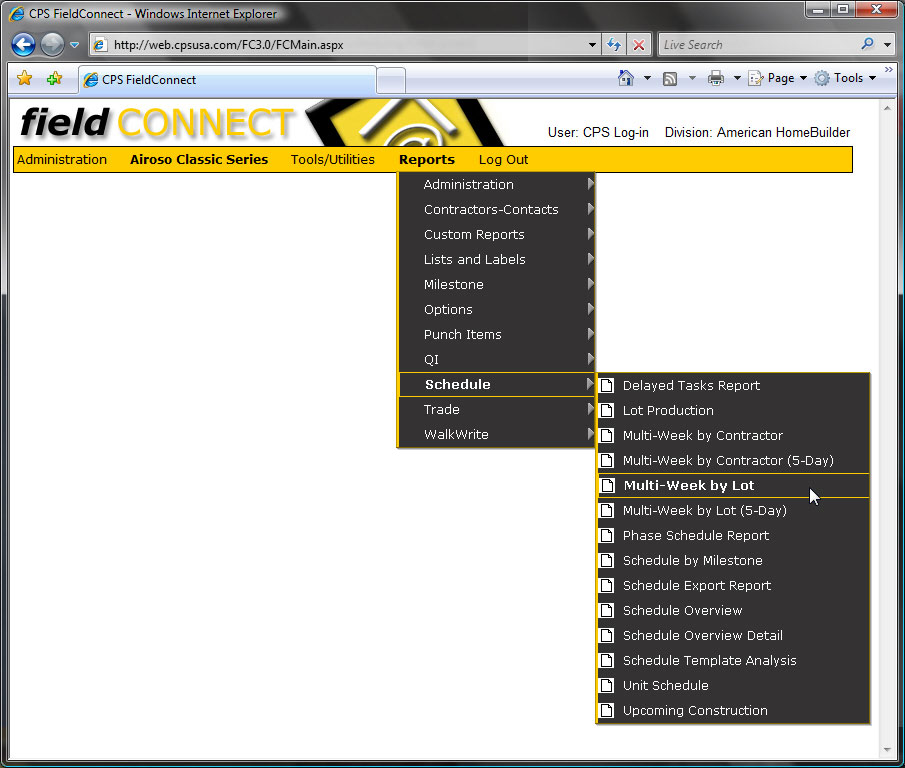
Task: Expand Custom Reports submenu
Action: click(496, 234)
